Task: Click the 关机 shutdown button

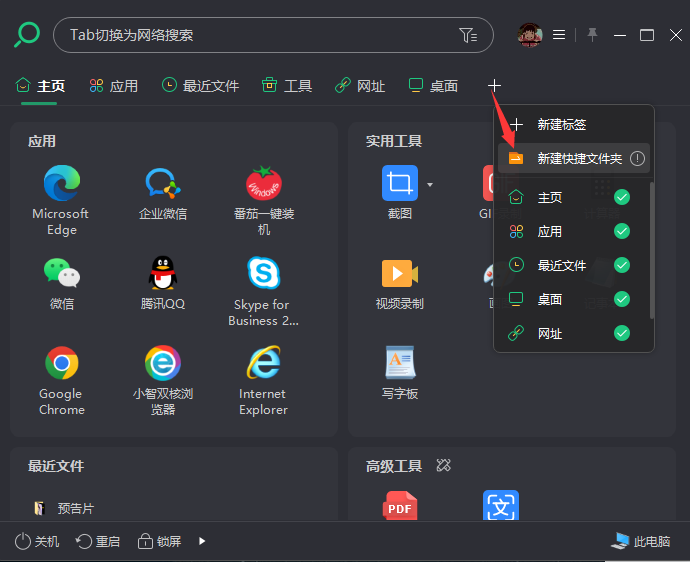Action: coord(37,541)
